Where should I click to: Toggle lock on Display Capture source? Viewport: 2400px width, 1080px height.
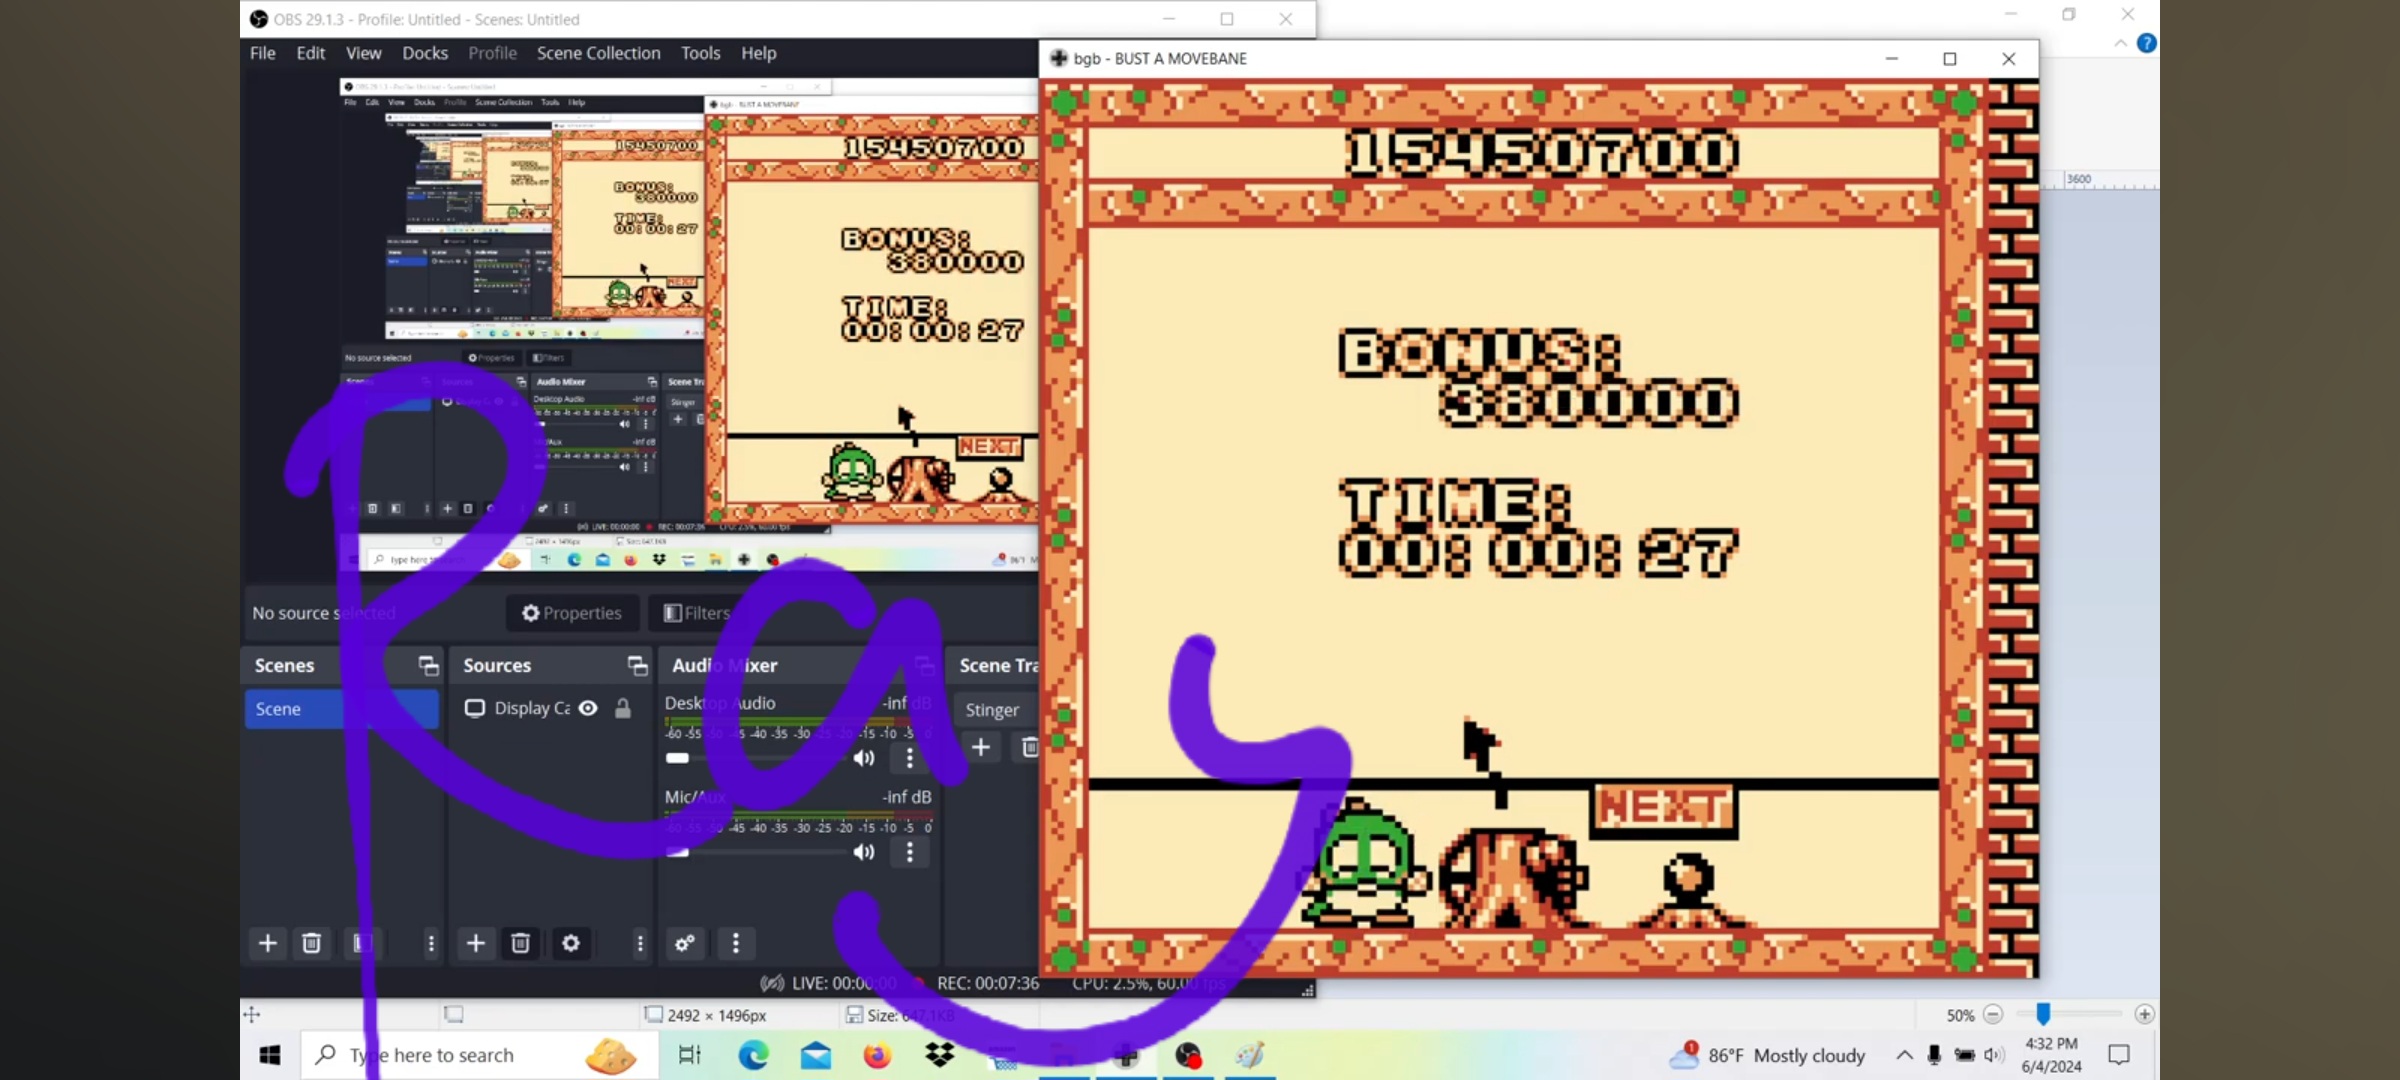623,708
